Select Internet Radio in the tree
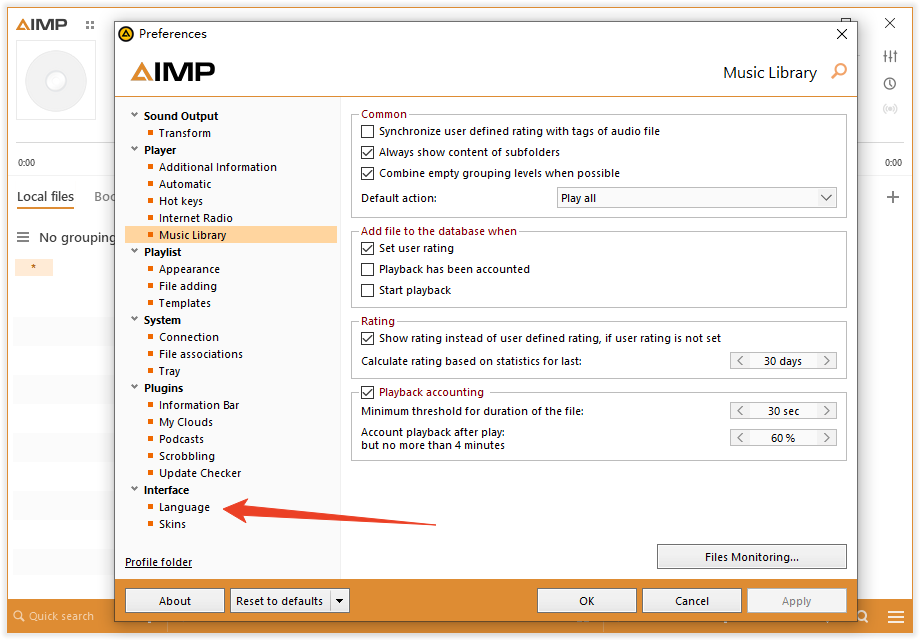The height and width of the screenshot is (640, 920). [195, 218]
